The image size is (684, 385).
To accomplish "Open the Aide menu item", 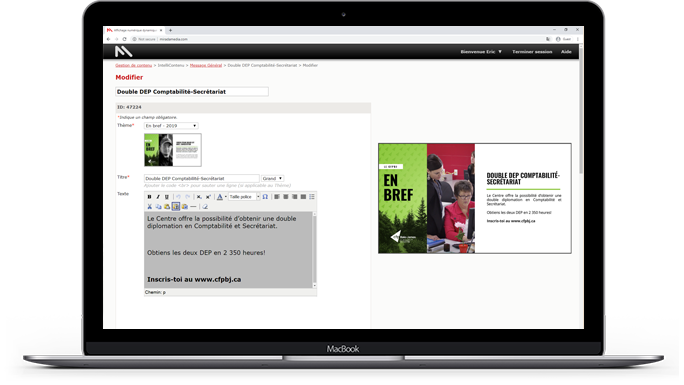I will (x=566, y=51).
